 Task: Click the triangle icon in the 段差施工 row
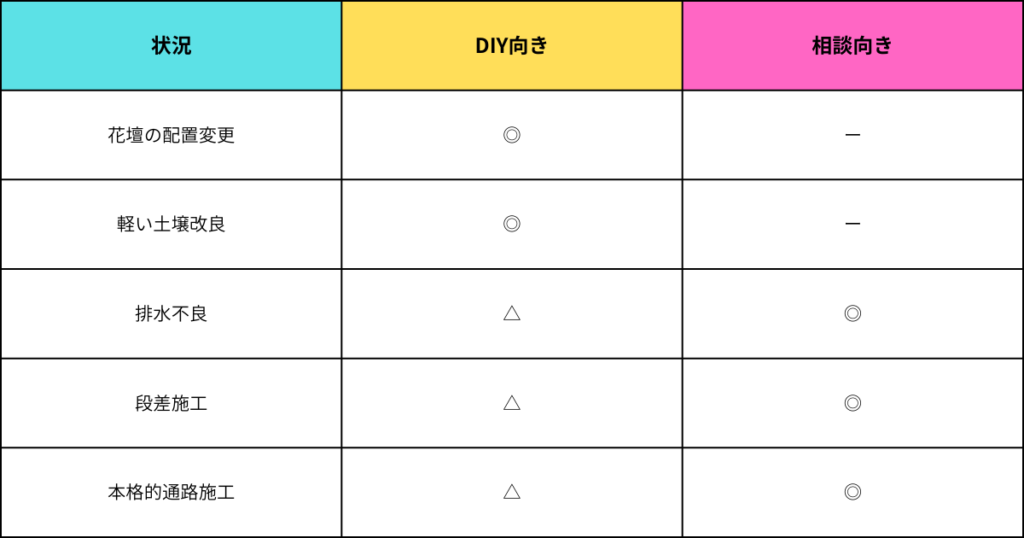511,402
